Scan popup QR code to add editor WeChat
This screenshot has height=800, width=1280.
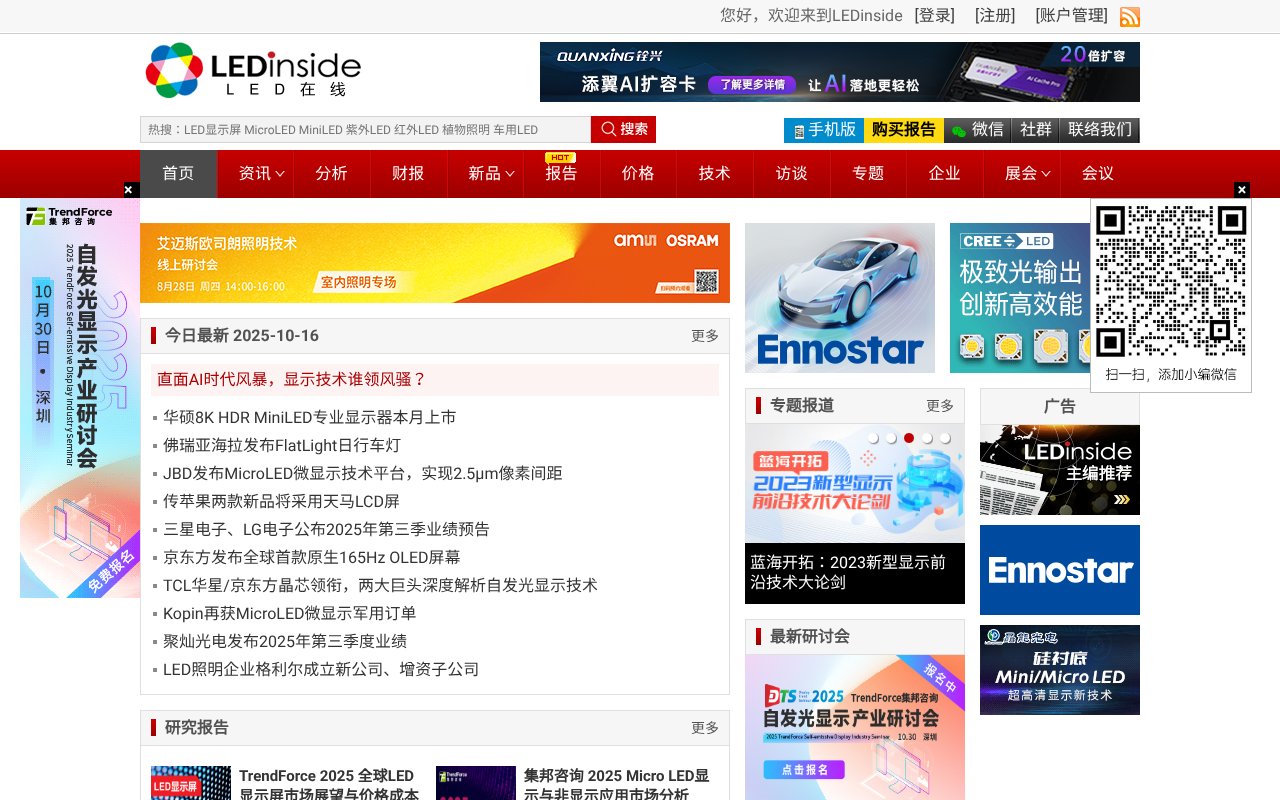[x=1170, y=283]
